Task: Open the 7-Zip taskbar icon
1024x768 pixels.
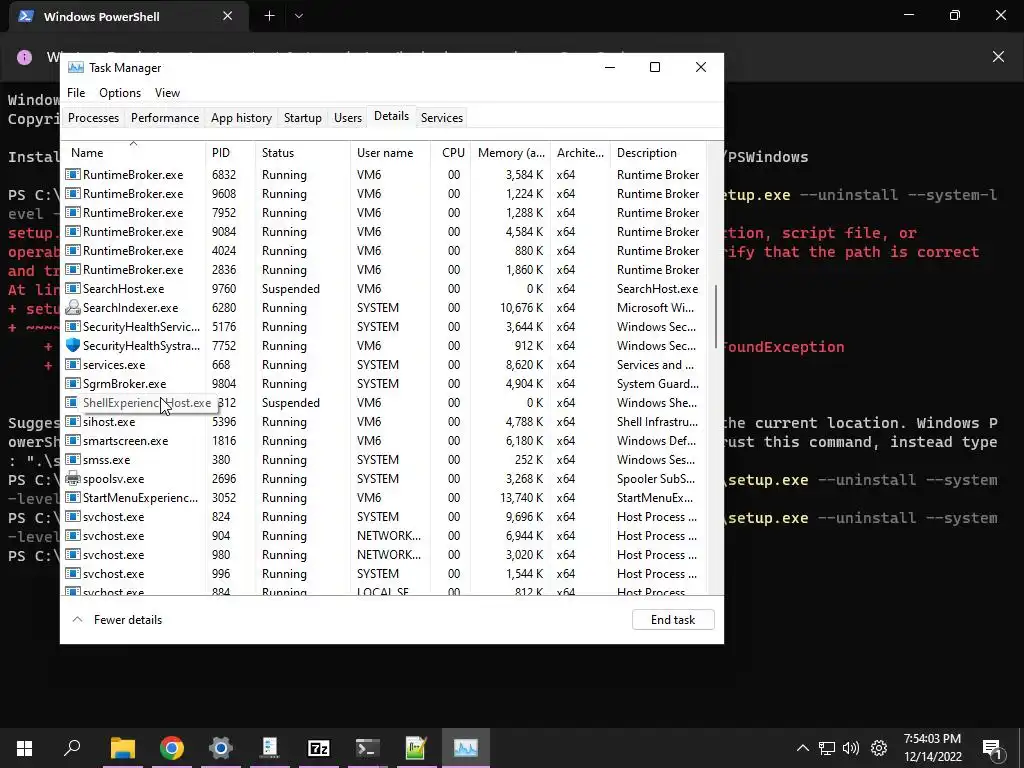Action: (x=318, y=748)
